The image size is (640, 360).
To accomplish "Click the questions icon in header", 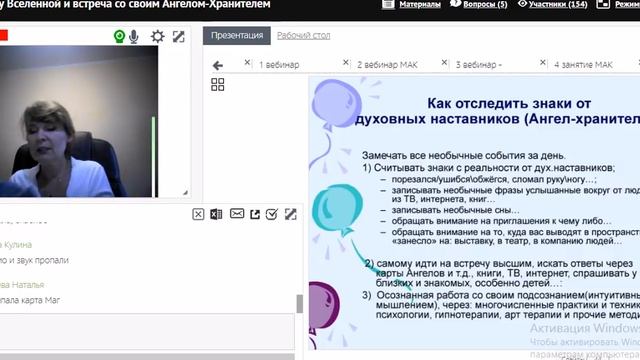I will pos(456,4).
